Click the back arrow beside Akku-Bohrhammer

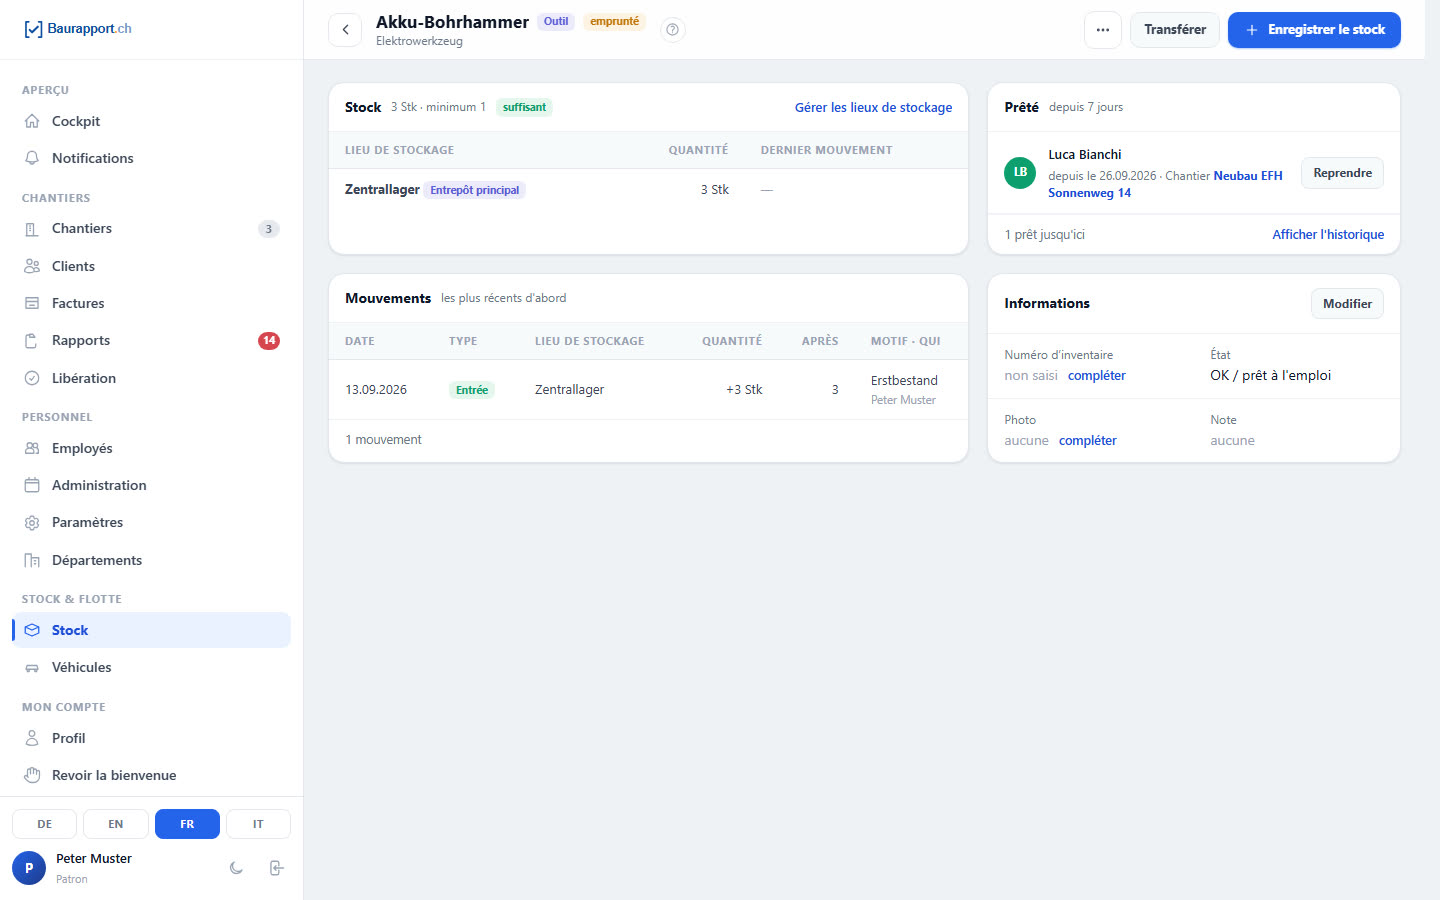click(x=345, y=30)
